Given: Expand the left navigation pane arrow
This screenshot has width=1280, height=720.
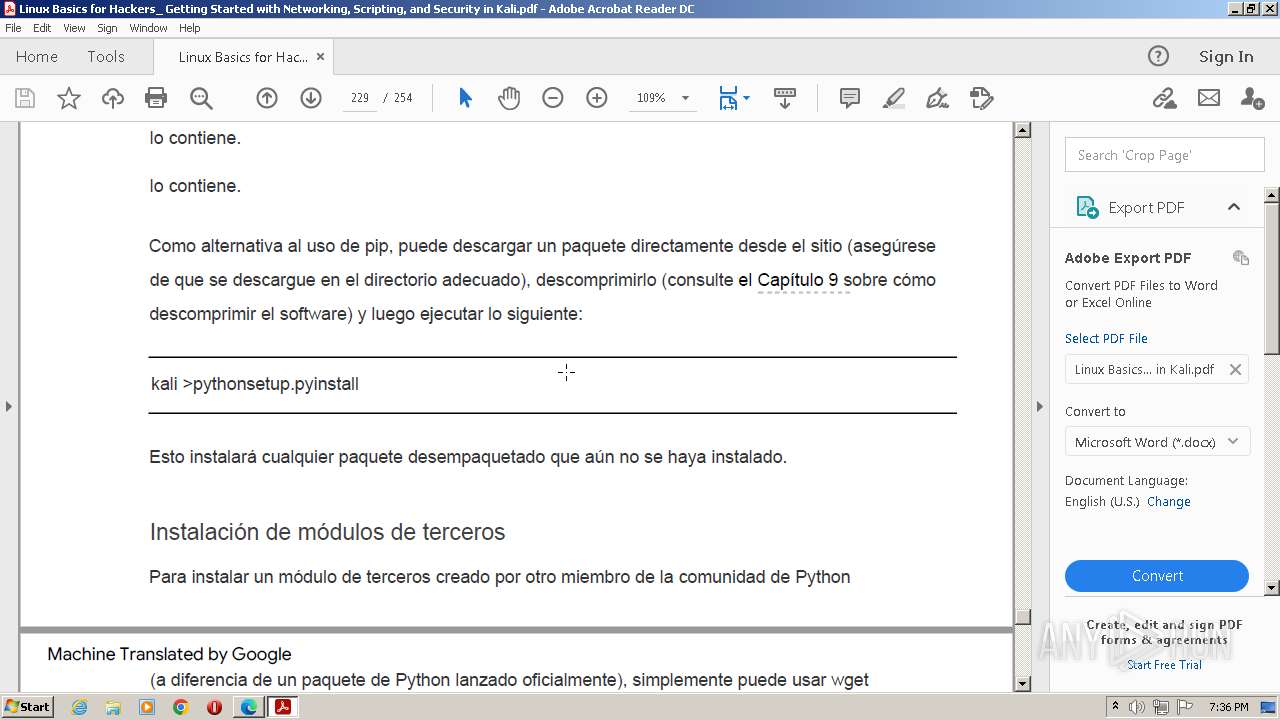Looking at the screenshot, I should point(9,406).
